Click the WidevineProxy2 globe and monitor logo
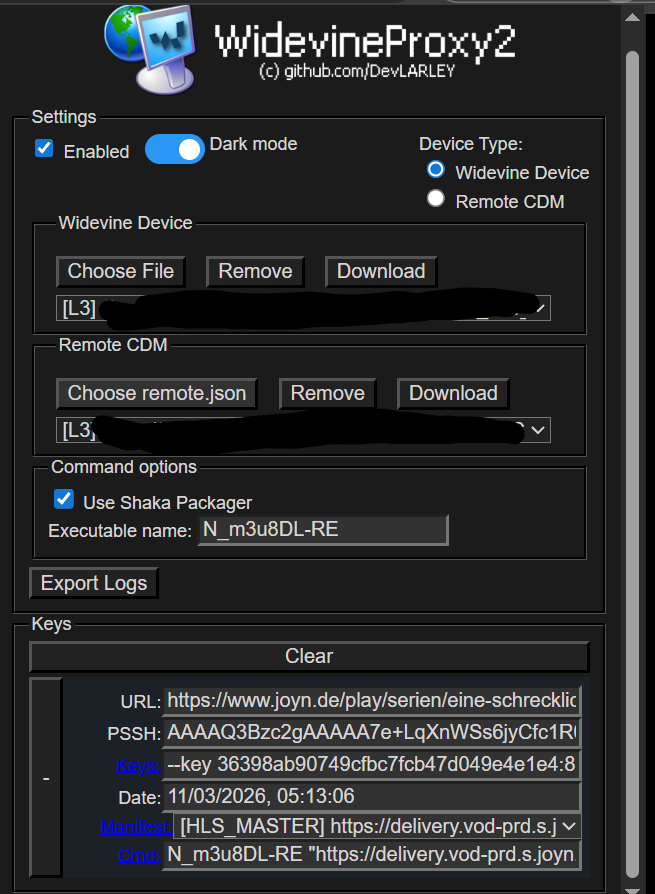This screenshot has height=894, width=655. click(151, 50)
